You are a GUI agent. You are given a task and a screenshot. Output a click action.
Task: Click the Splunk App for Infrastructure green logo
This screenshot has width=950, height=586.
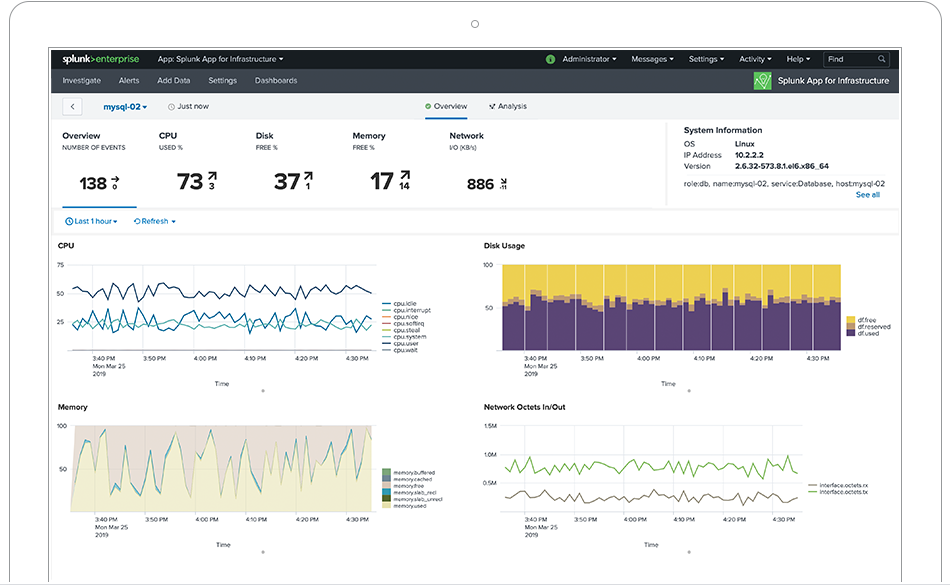coord(763,81)
